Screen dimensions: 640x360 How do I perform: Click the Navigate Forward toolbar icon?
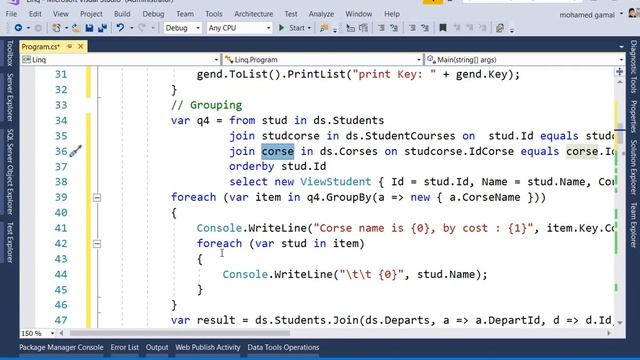click(x=38, y=28)
